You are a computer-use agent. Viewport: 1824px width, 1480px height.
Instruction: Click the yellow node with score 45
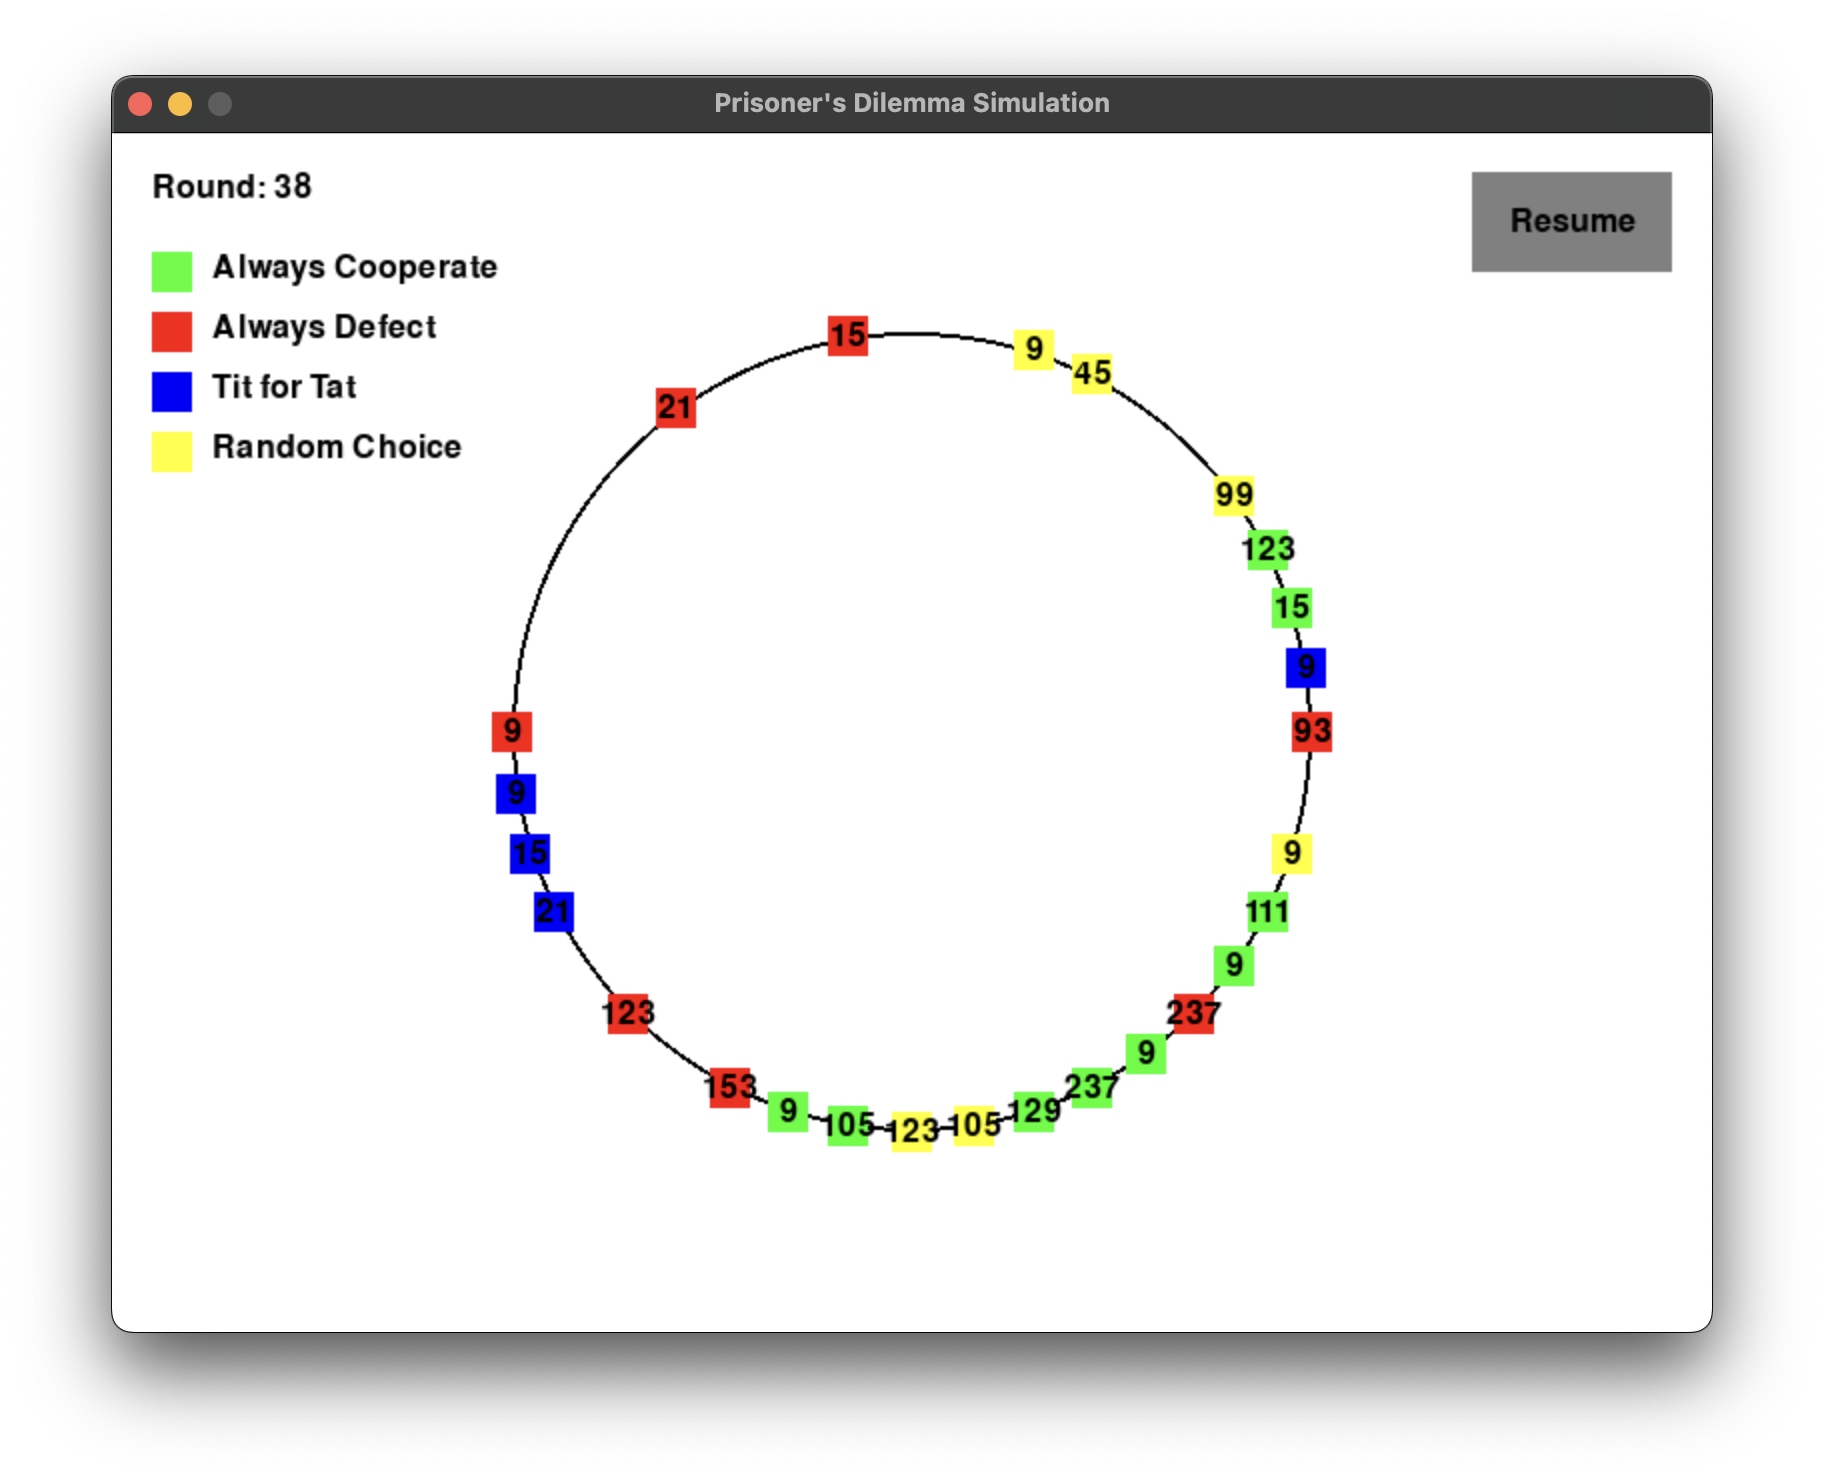click(x=1092, y=373)
